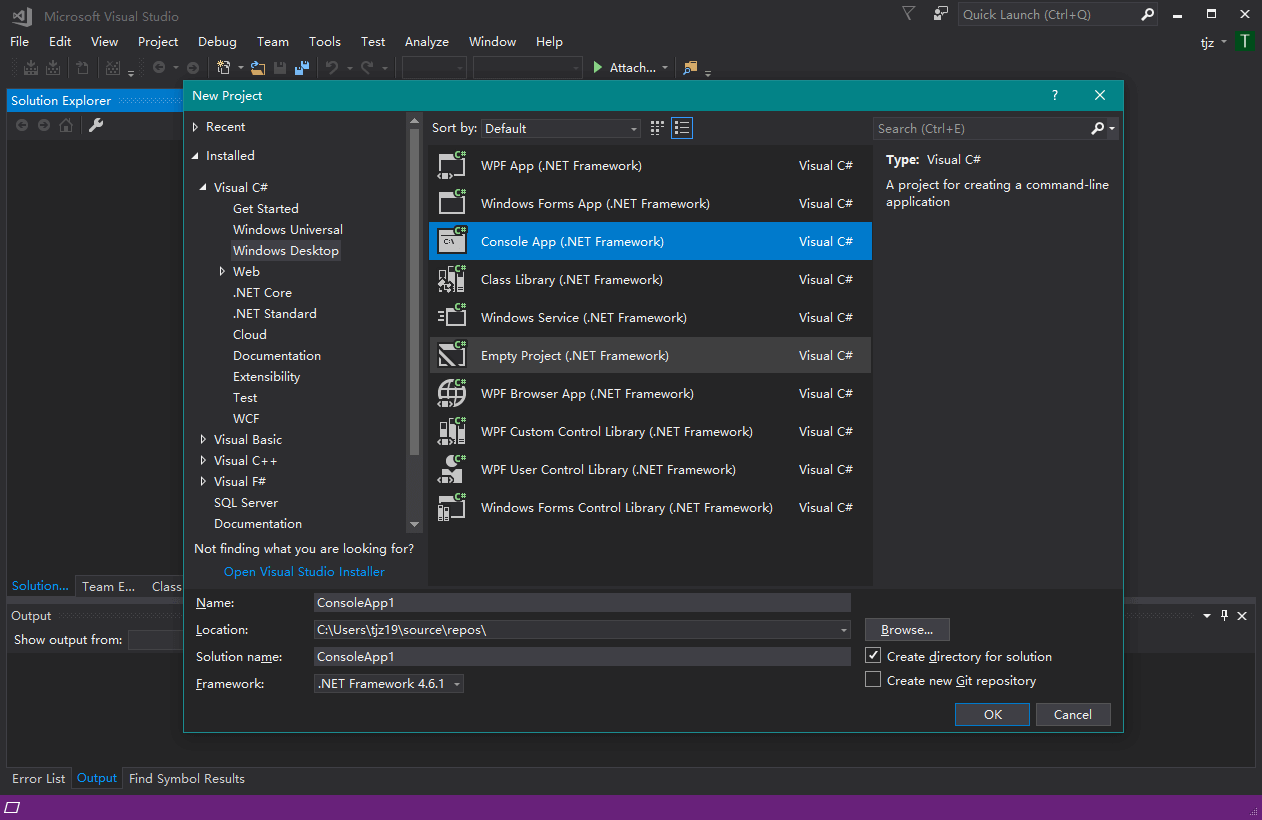Click the send feedback icon
This screenshot has width=1262, height=820.
point(941,14)
